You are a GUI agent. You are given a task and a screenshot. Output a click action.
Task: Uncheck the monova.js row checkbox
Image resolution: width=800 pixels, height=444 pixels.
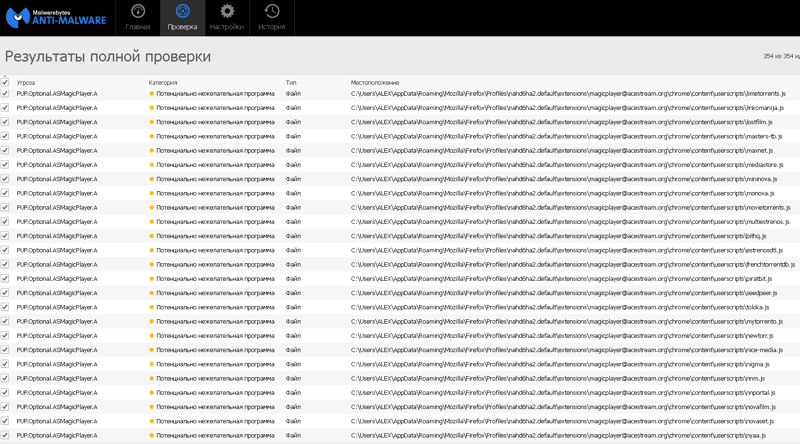click(x=5, y=193)
